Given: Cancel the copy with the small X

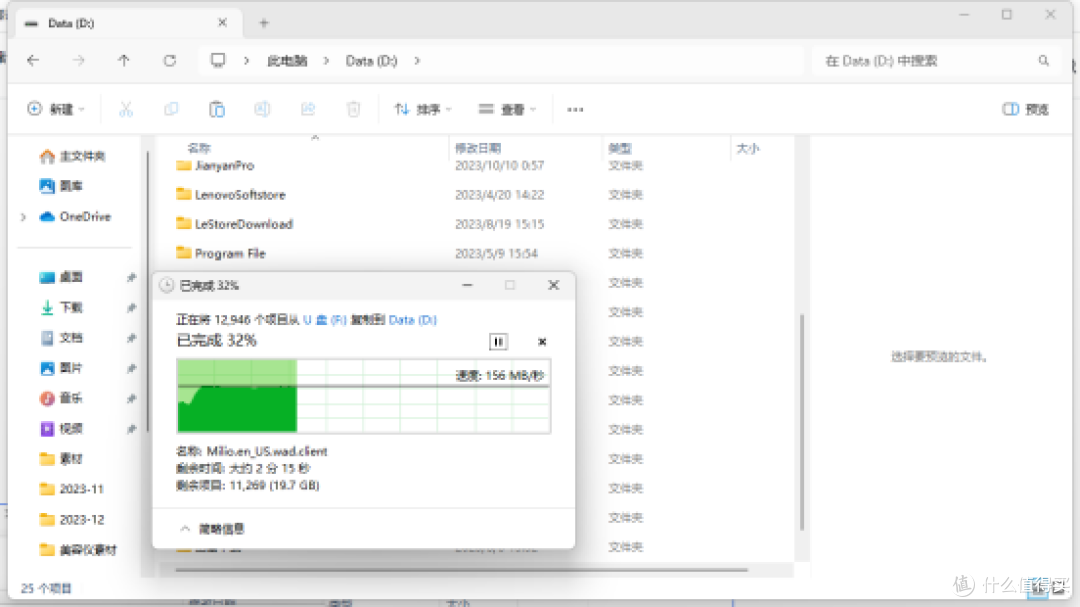Looking at the screenshot, I should pos(542,342).
